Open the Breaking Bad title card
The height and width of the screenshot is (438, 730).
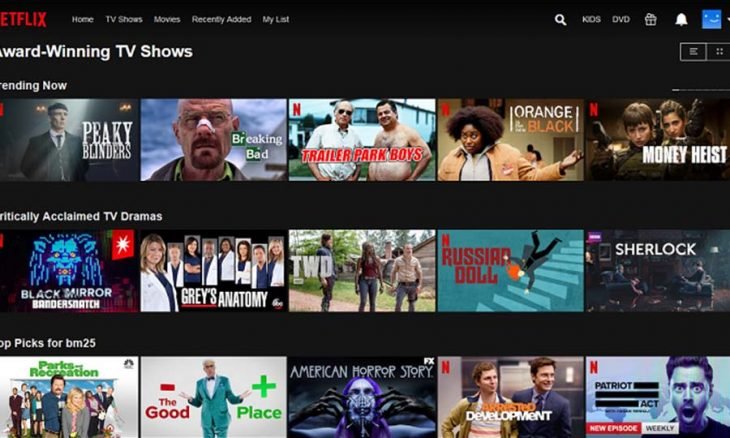click(x=214, y=140)
